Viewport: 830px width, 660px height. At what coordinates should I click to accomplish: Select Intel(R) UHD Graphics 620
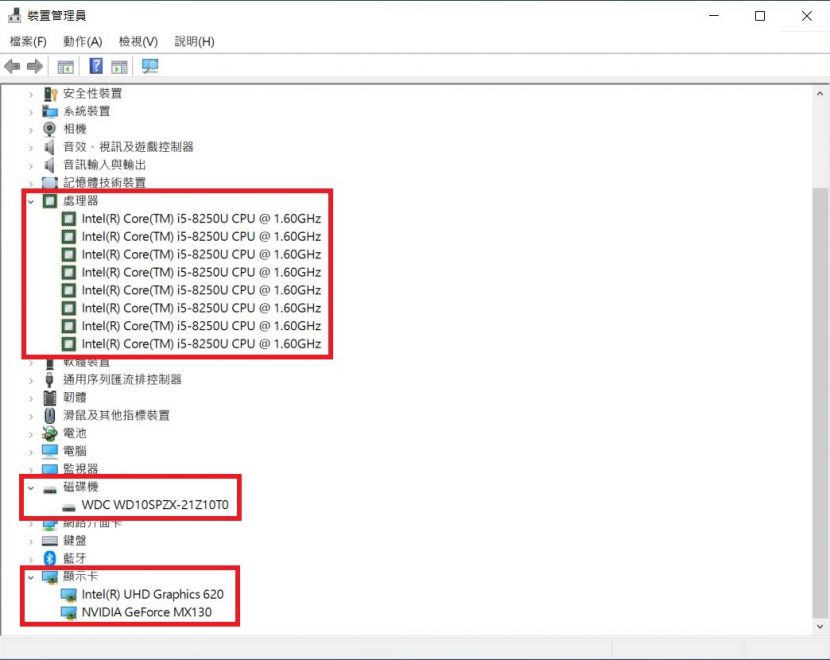152,594
